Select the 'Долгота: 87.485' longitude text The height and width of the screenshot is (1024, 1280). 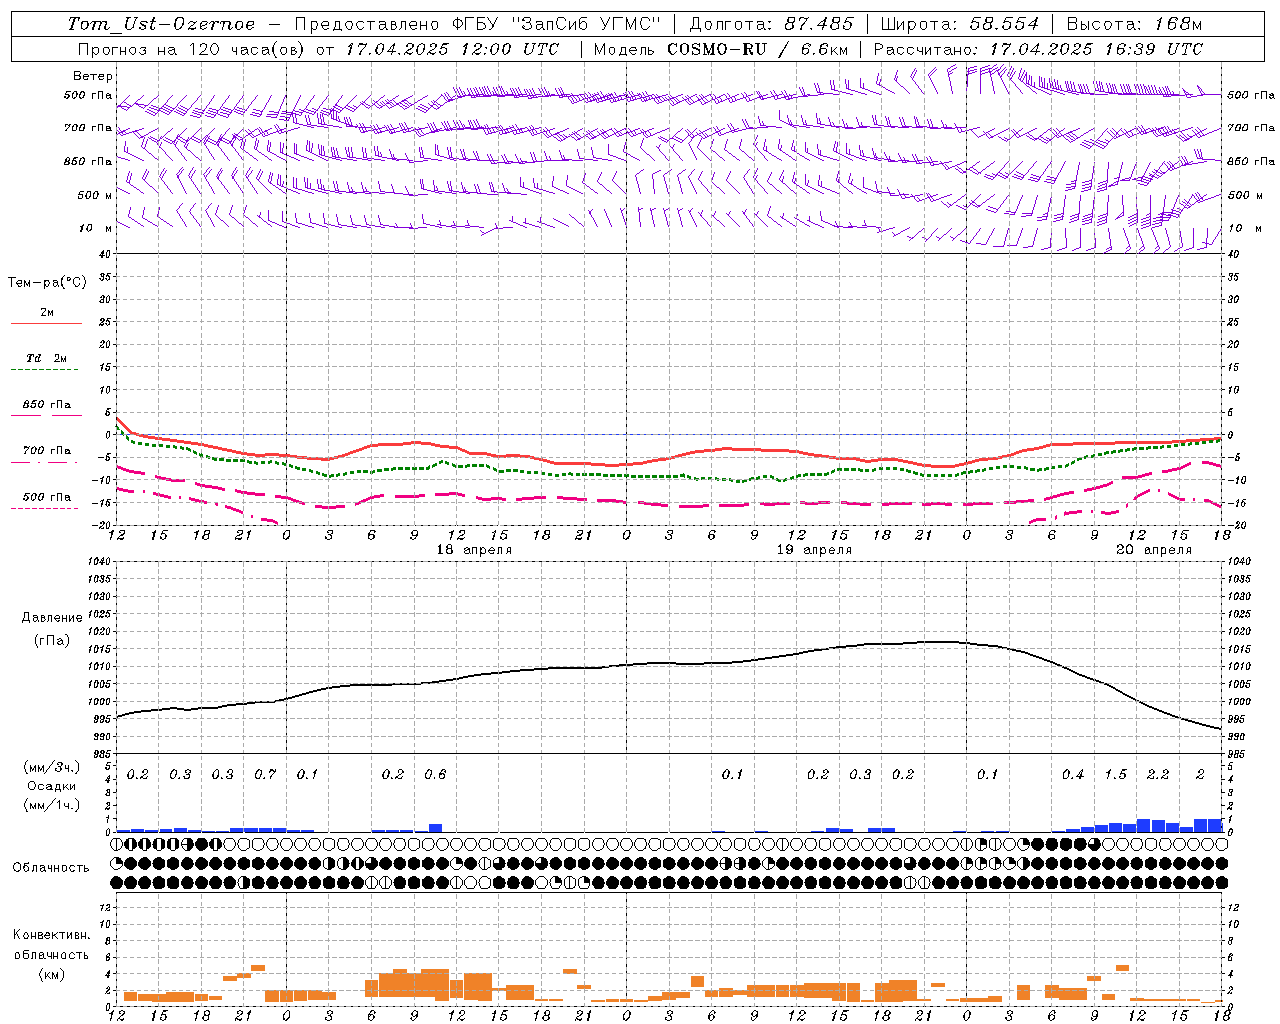pos(771,24)
